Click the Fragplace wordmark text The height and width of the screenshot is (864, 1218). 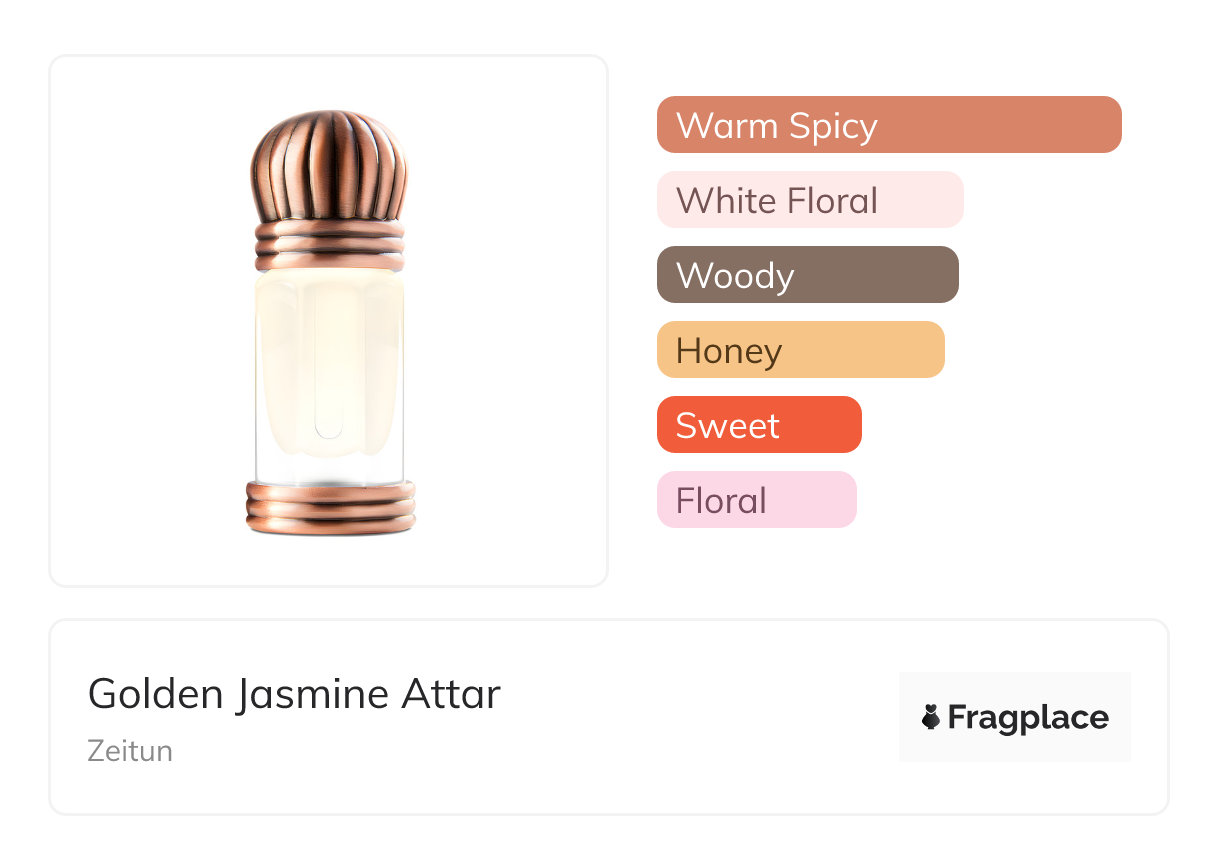pyautogui.click(x=1028, y=717)
